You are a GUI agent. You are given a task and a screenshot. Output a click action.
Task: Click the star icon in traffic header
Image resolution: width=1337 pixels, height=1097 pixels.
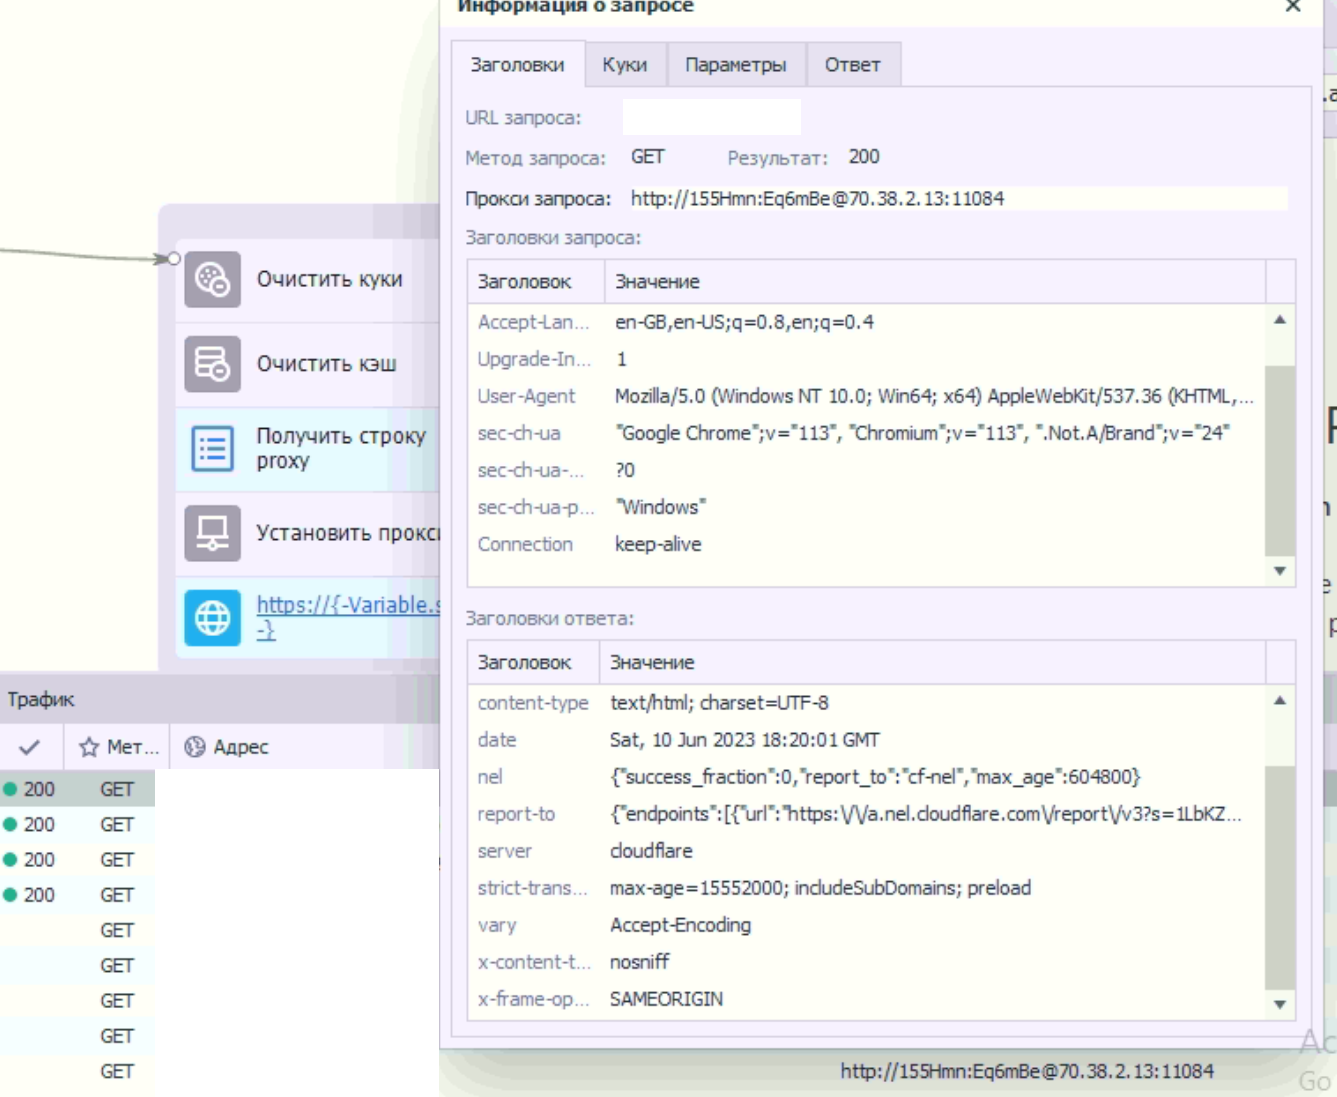(89, 747)
